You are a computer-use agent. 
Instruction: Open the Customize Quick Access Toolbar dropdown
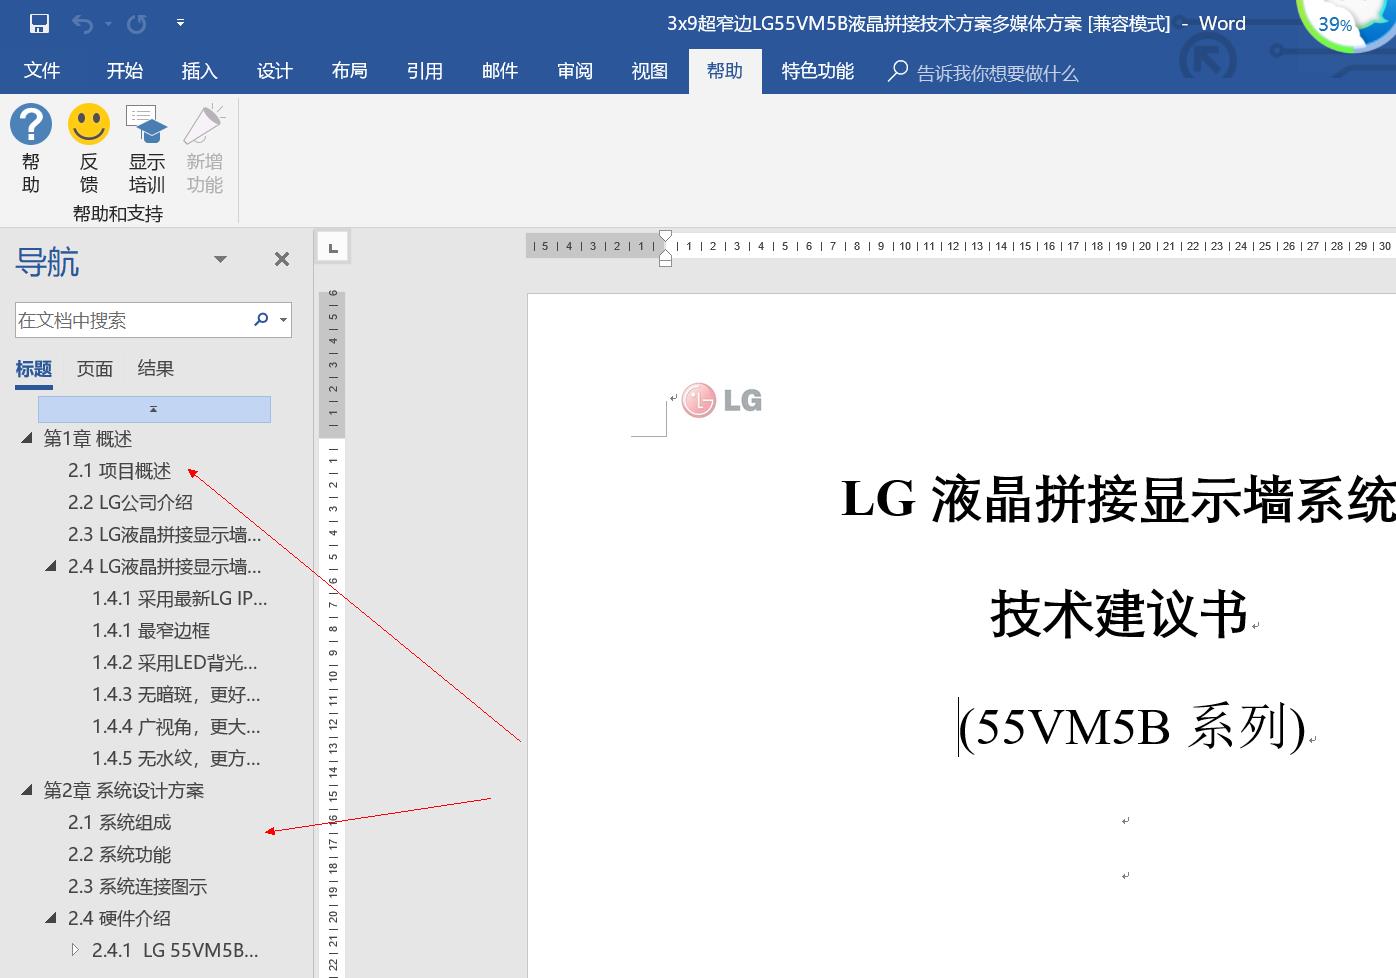[180, 22]
